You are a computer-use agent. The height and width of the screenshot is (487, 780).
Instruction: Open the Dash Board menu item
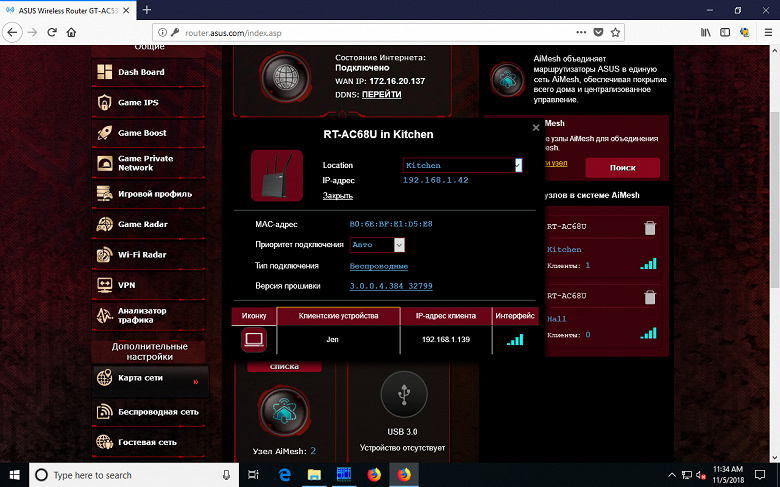[148, 72]
